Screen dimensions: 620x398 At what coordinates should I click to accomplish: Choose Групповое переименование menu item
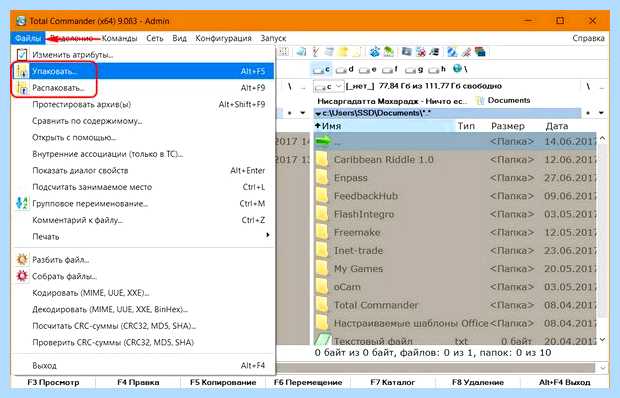coord(144,204)
